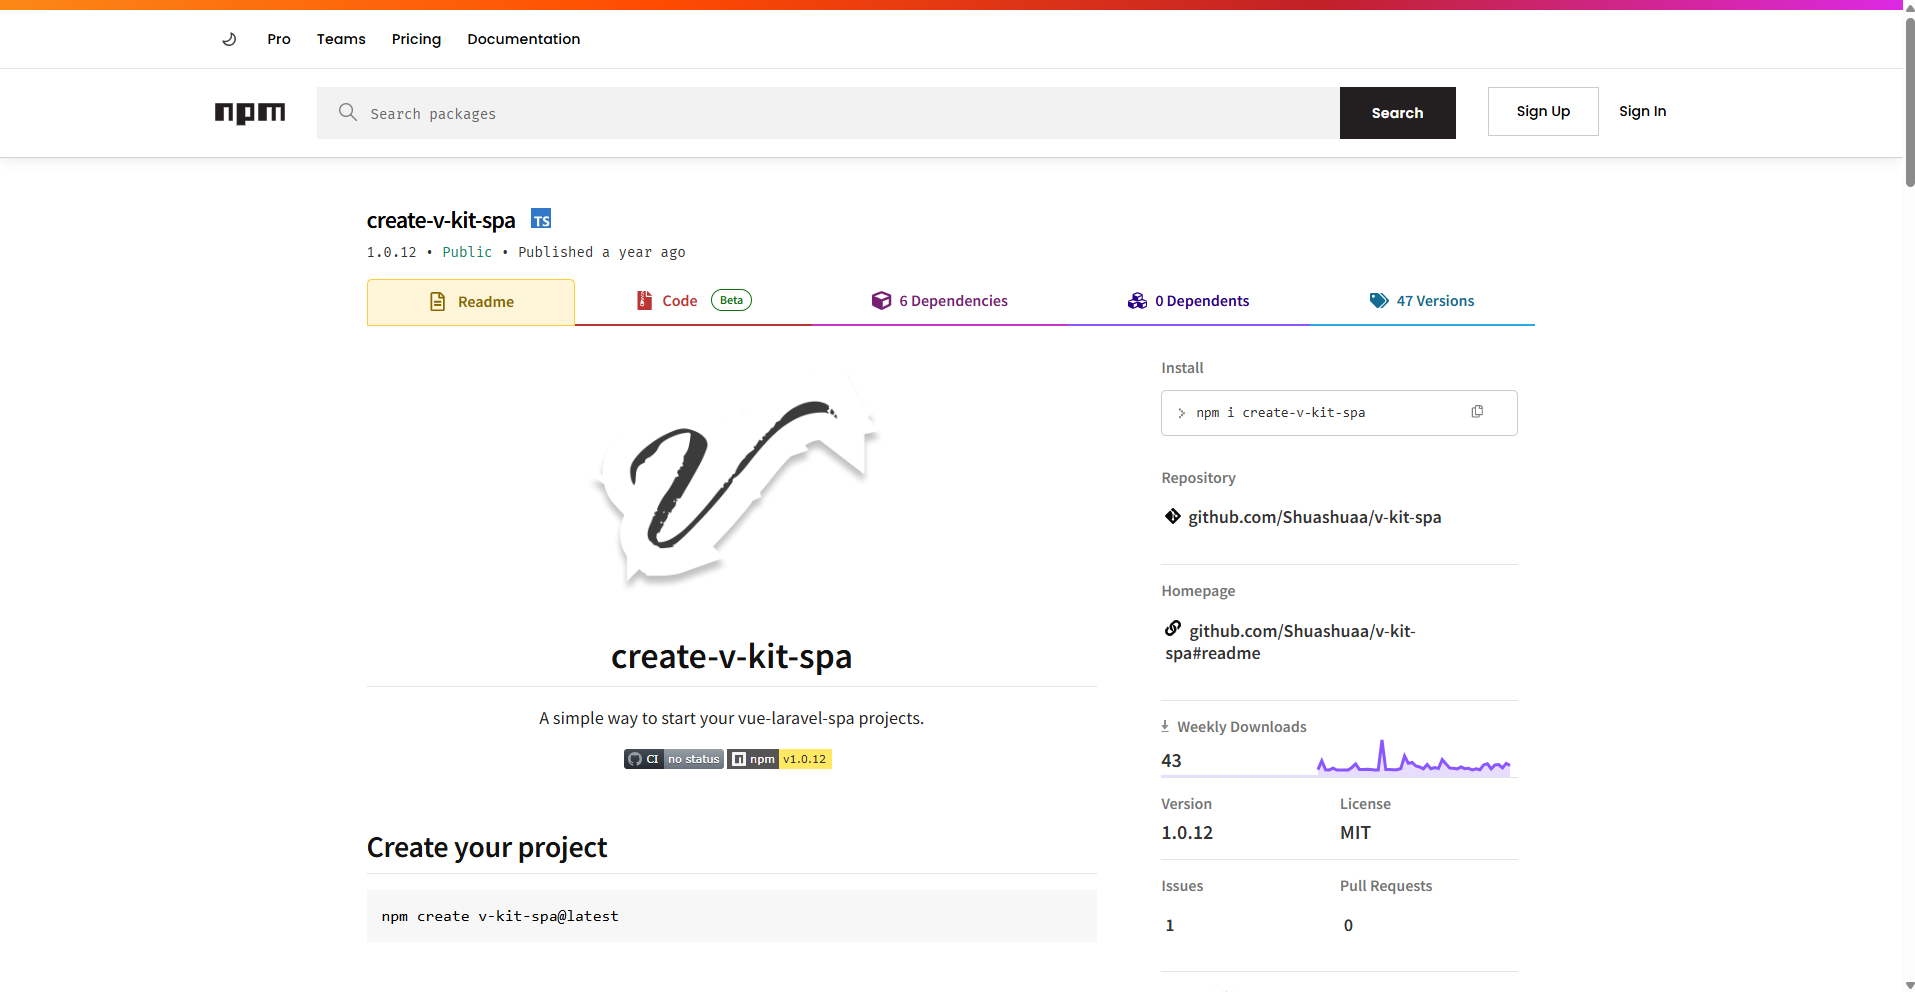The width and height of the screenshot is (1915, 992).
Task: Go to the Pricing page
Action: pyautogui.click(x=416, y=39)
